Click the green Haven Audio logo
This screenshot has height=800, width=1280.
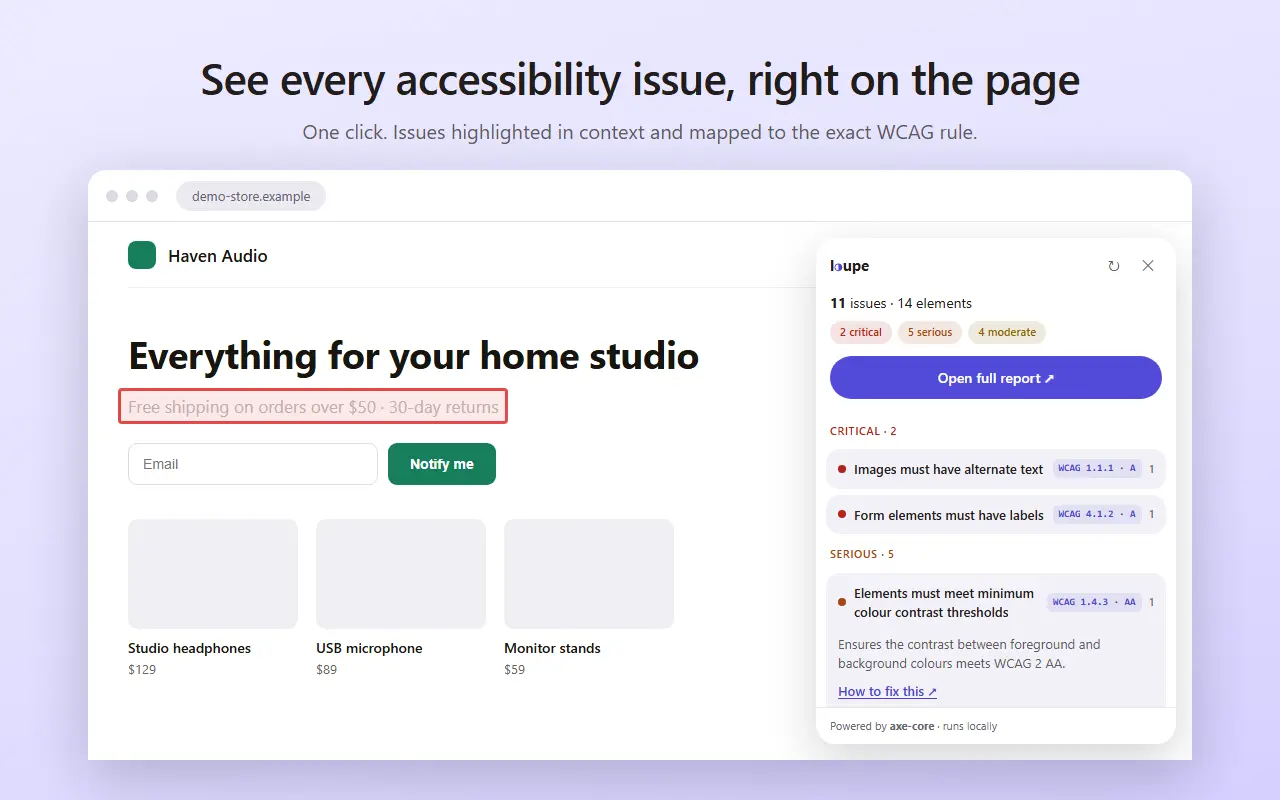click(142, 255)
